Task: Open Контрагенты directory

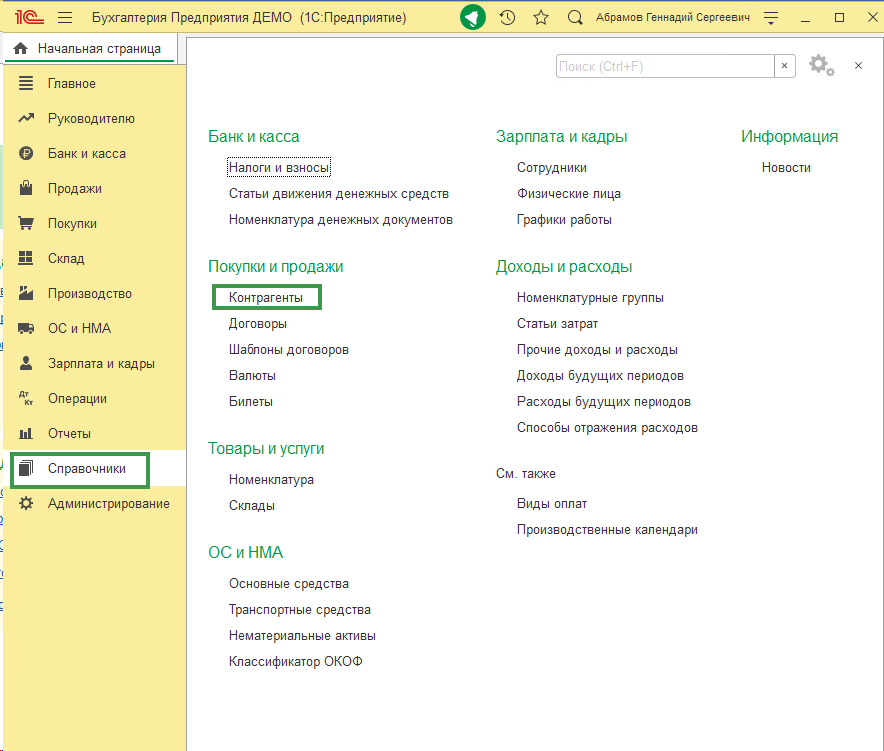Action: coord(266,297)
